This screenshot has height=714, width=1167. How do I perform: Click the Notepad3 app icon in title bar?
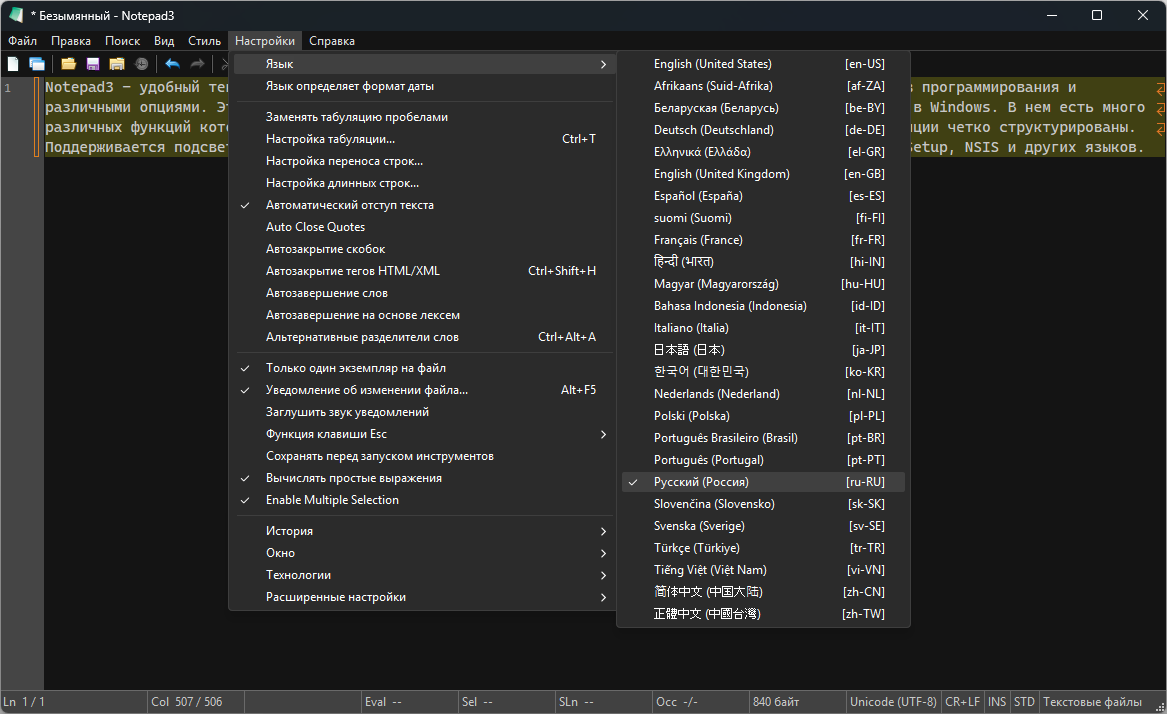[x=16, y=15]
